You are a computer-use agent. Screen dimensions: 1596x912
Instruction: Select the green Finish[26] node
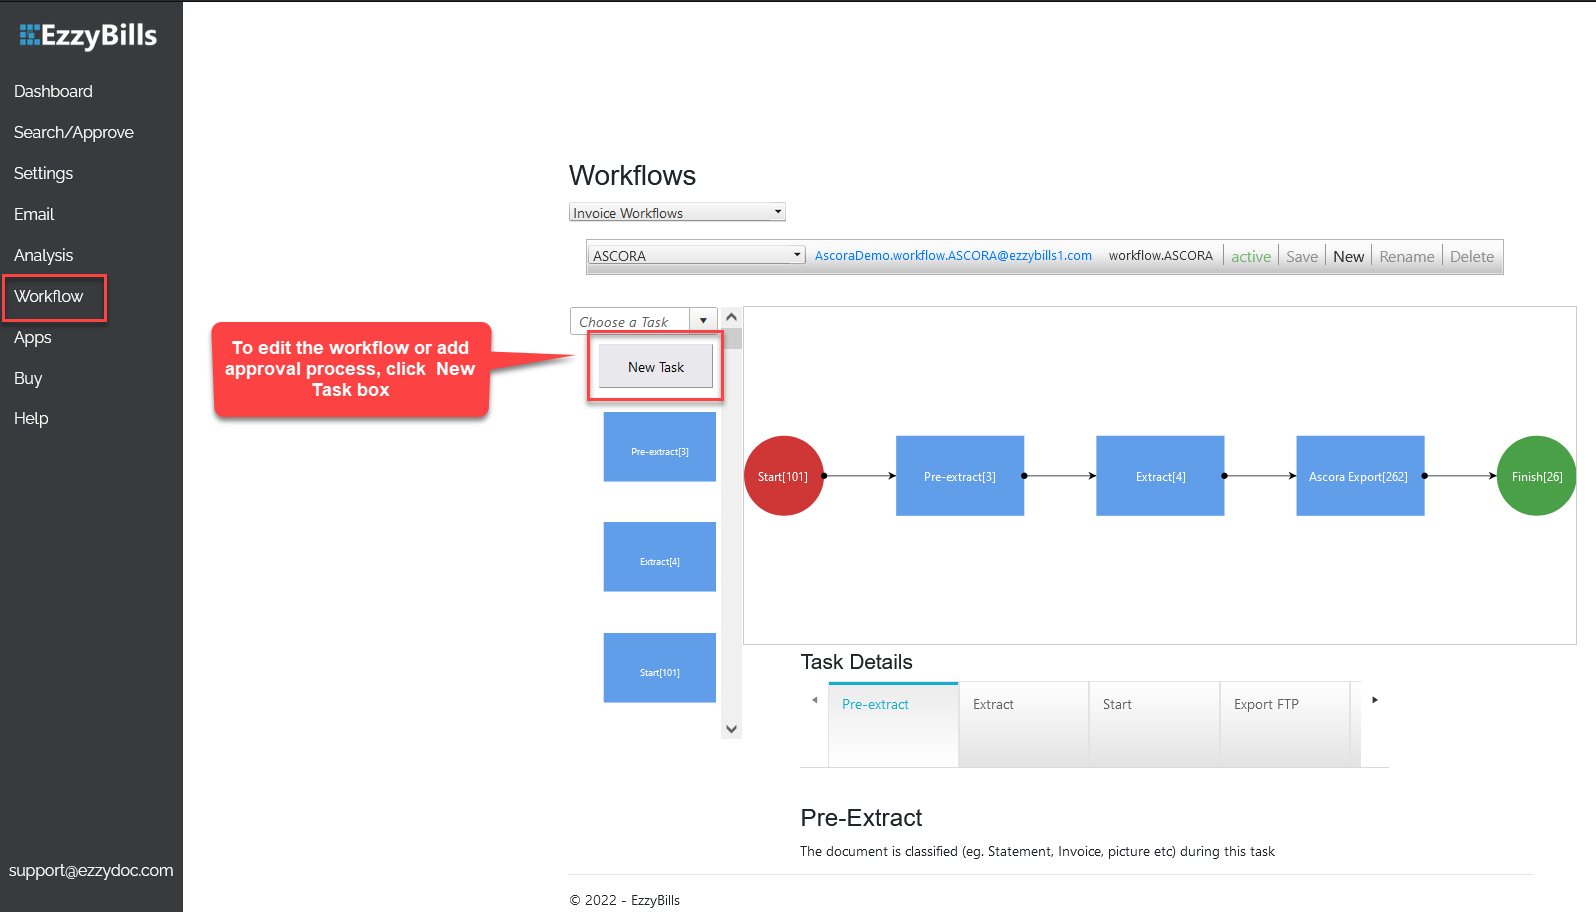[x=1536, y=476]
